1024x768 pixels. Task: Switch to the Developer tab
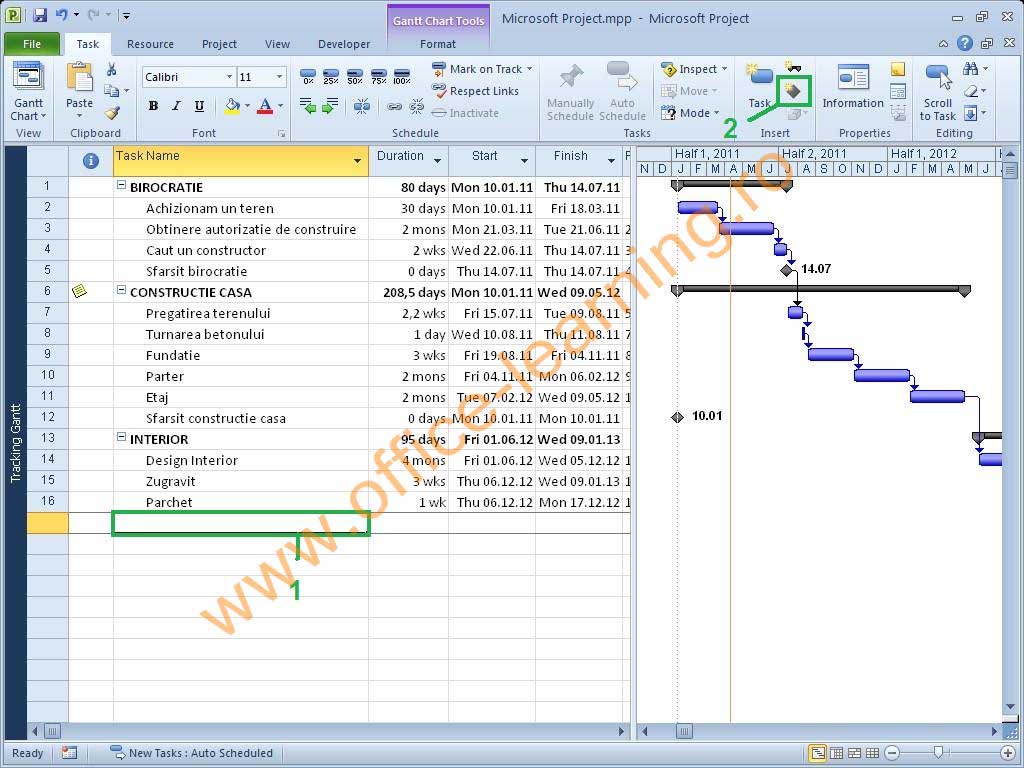[x=344, y=44]
